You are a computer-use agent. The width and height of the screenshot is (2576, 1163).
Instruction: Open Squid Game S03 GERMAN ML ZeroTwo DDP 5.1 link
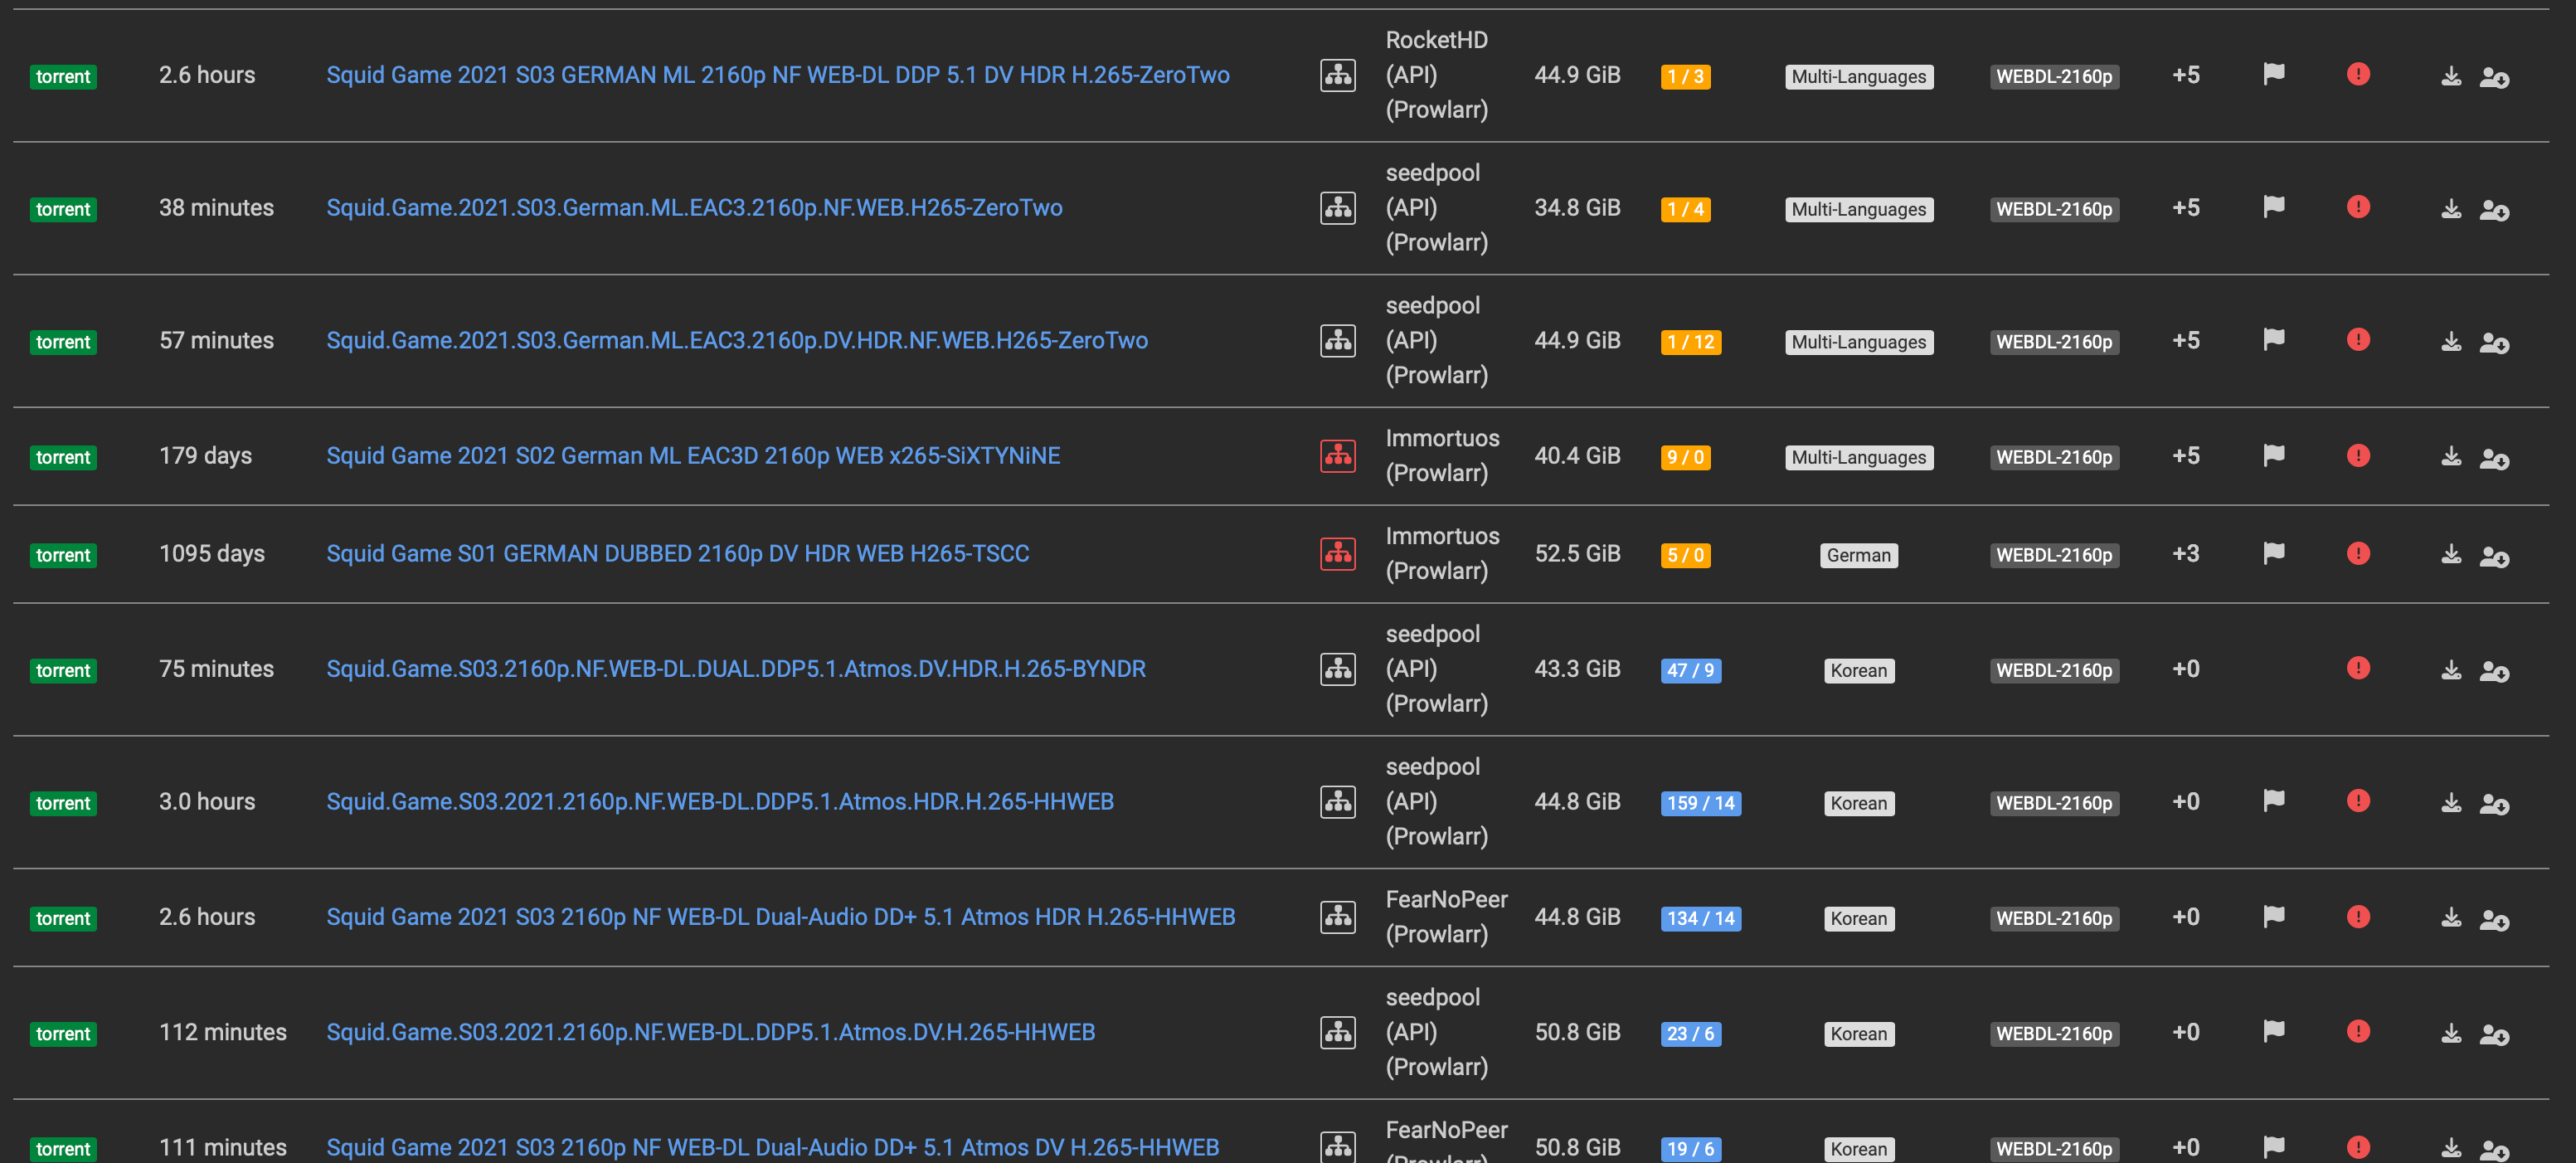777,75
